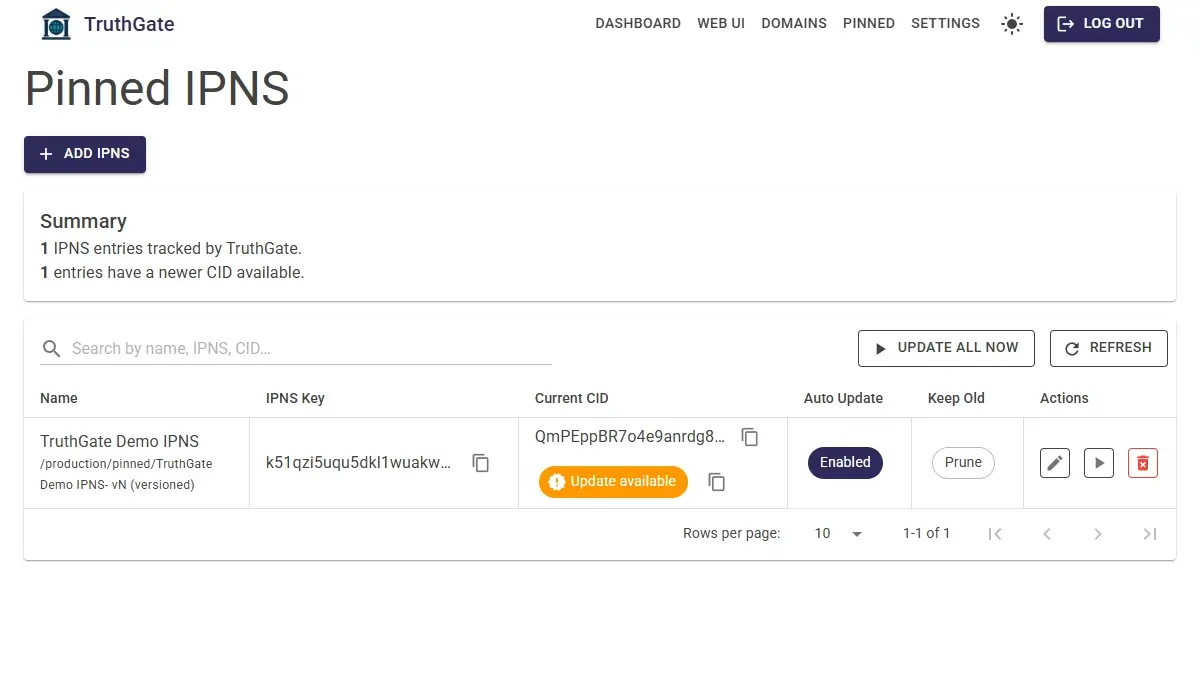Open the Dashboard nav item
The image size is (1200, 675).
[638, 24]
